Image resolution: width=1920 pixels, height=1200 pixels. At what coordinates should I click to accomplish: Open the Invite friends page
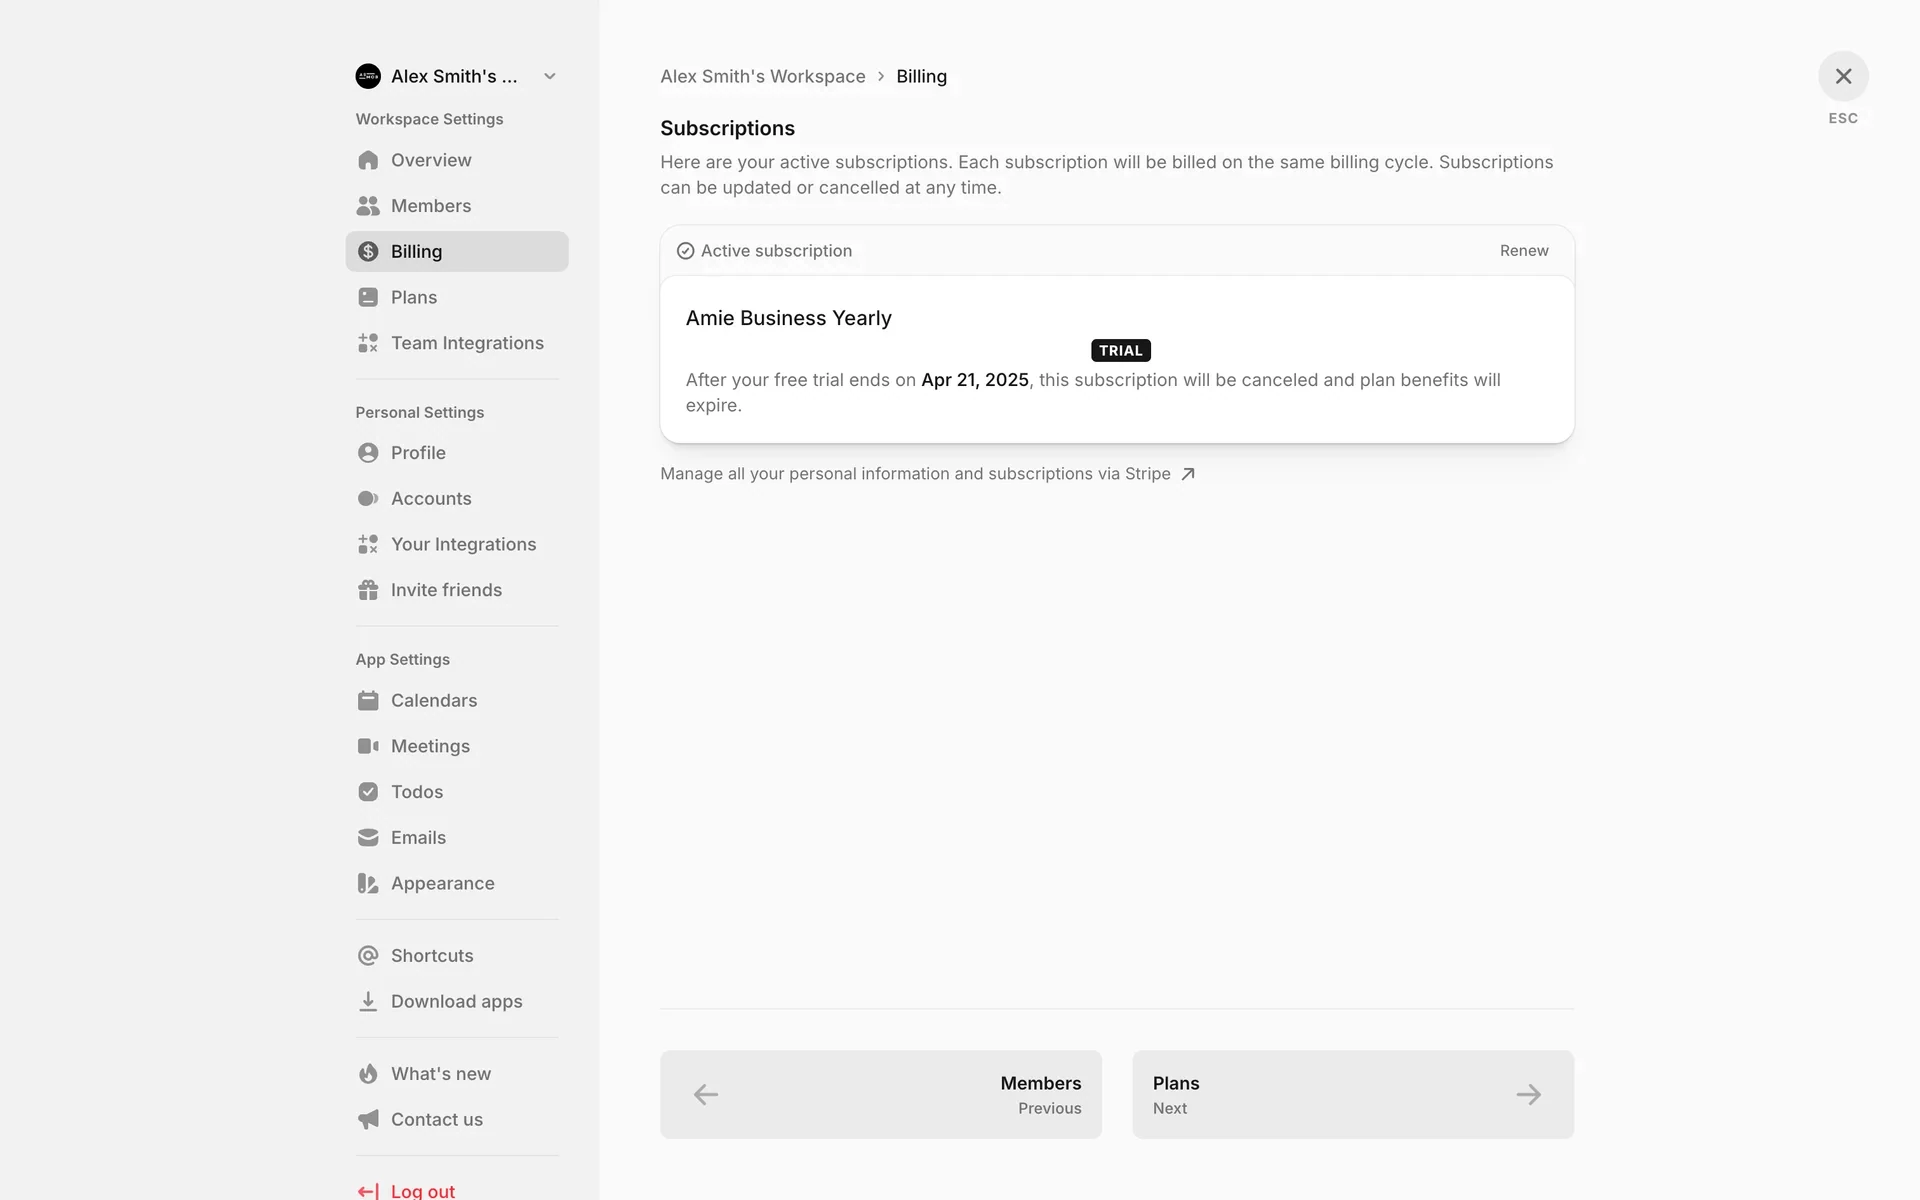(x=457, y=590)
